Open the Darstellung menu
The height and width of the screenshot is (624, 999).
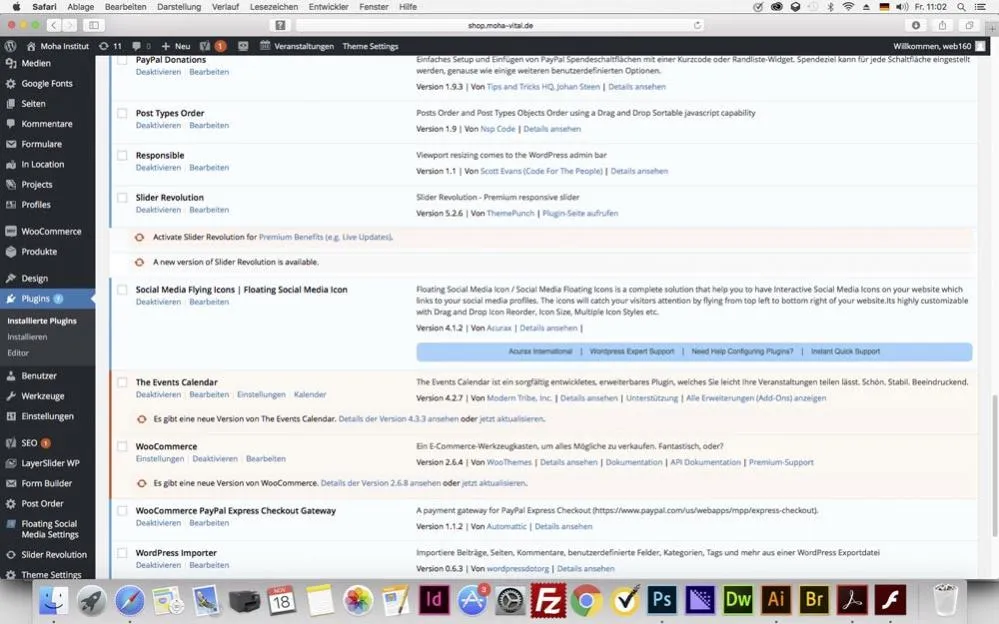tap(179, 6)
